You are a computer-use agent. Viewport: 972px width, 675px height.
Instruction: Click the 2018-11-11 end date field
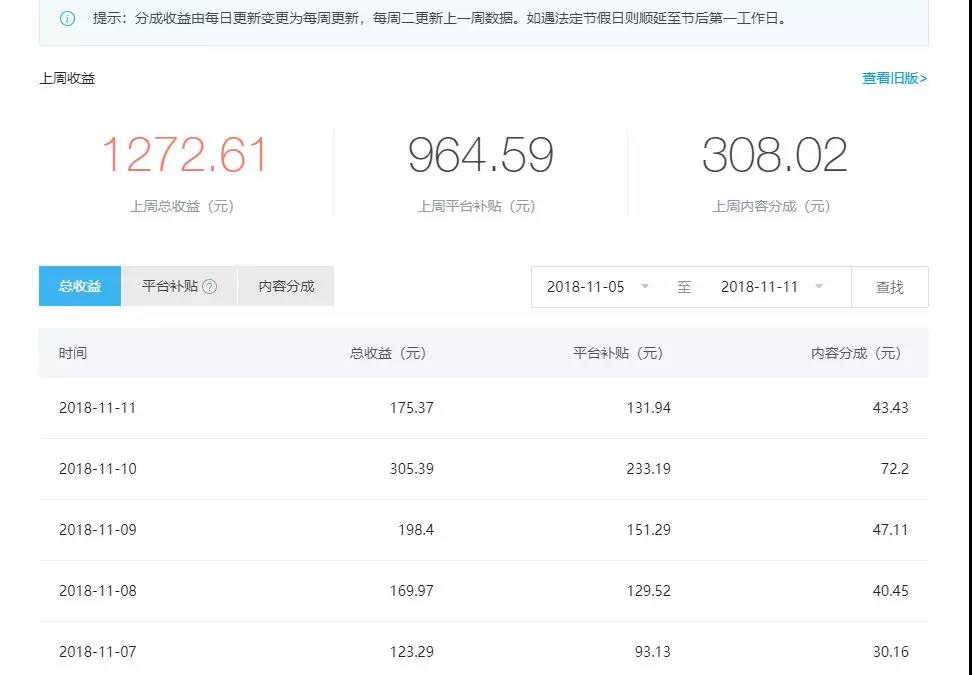coord(759,287)
